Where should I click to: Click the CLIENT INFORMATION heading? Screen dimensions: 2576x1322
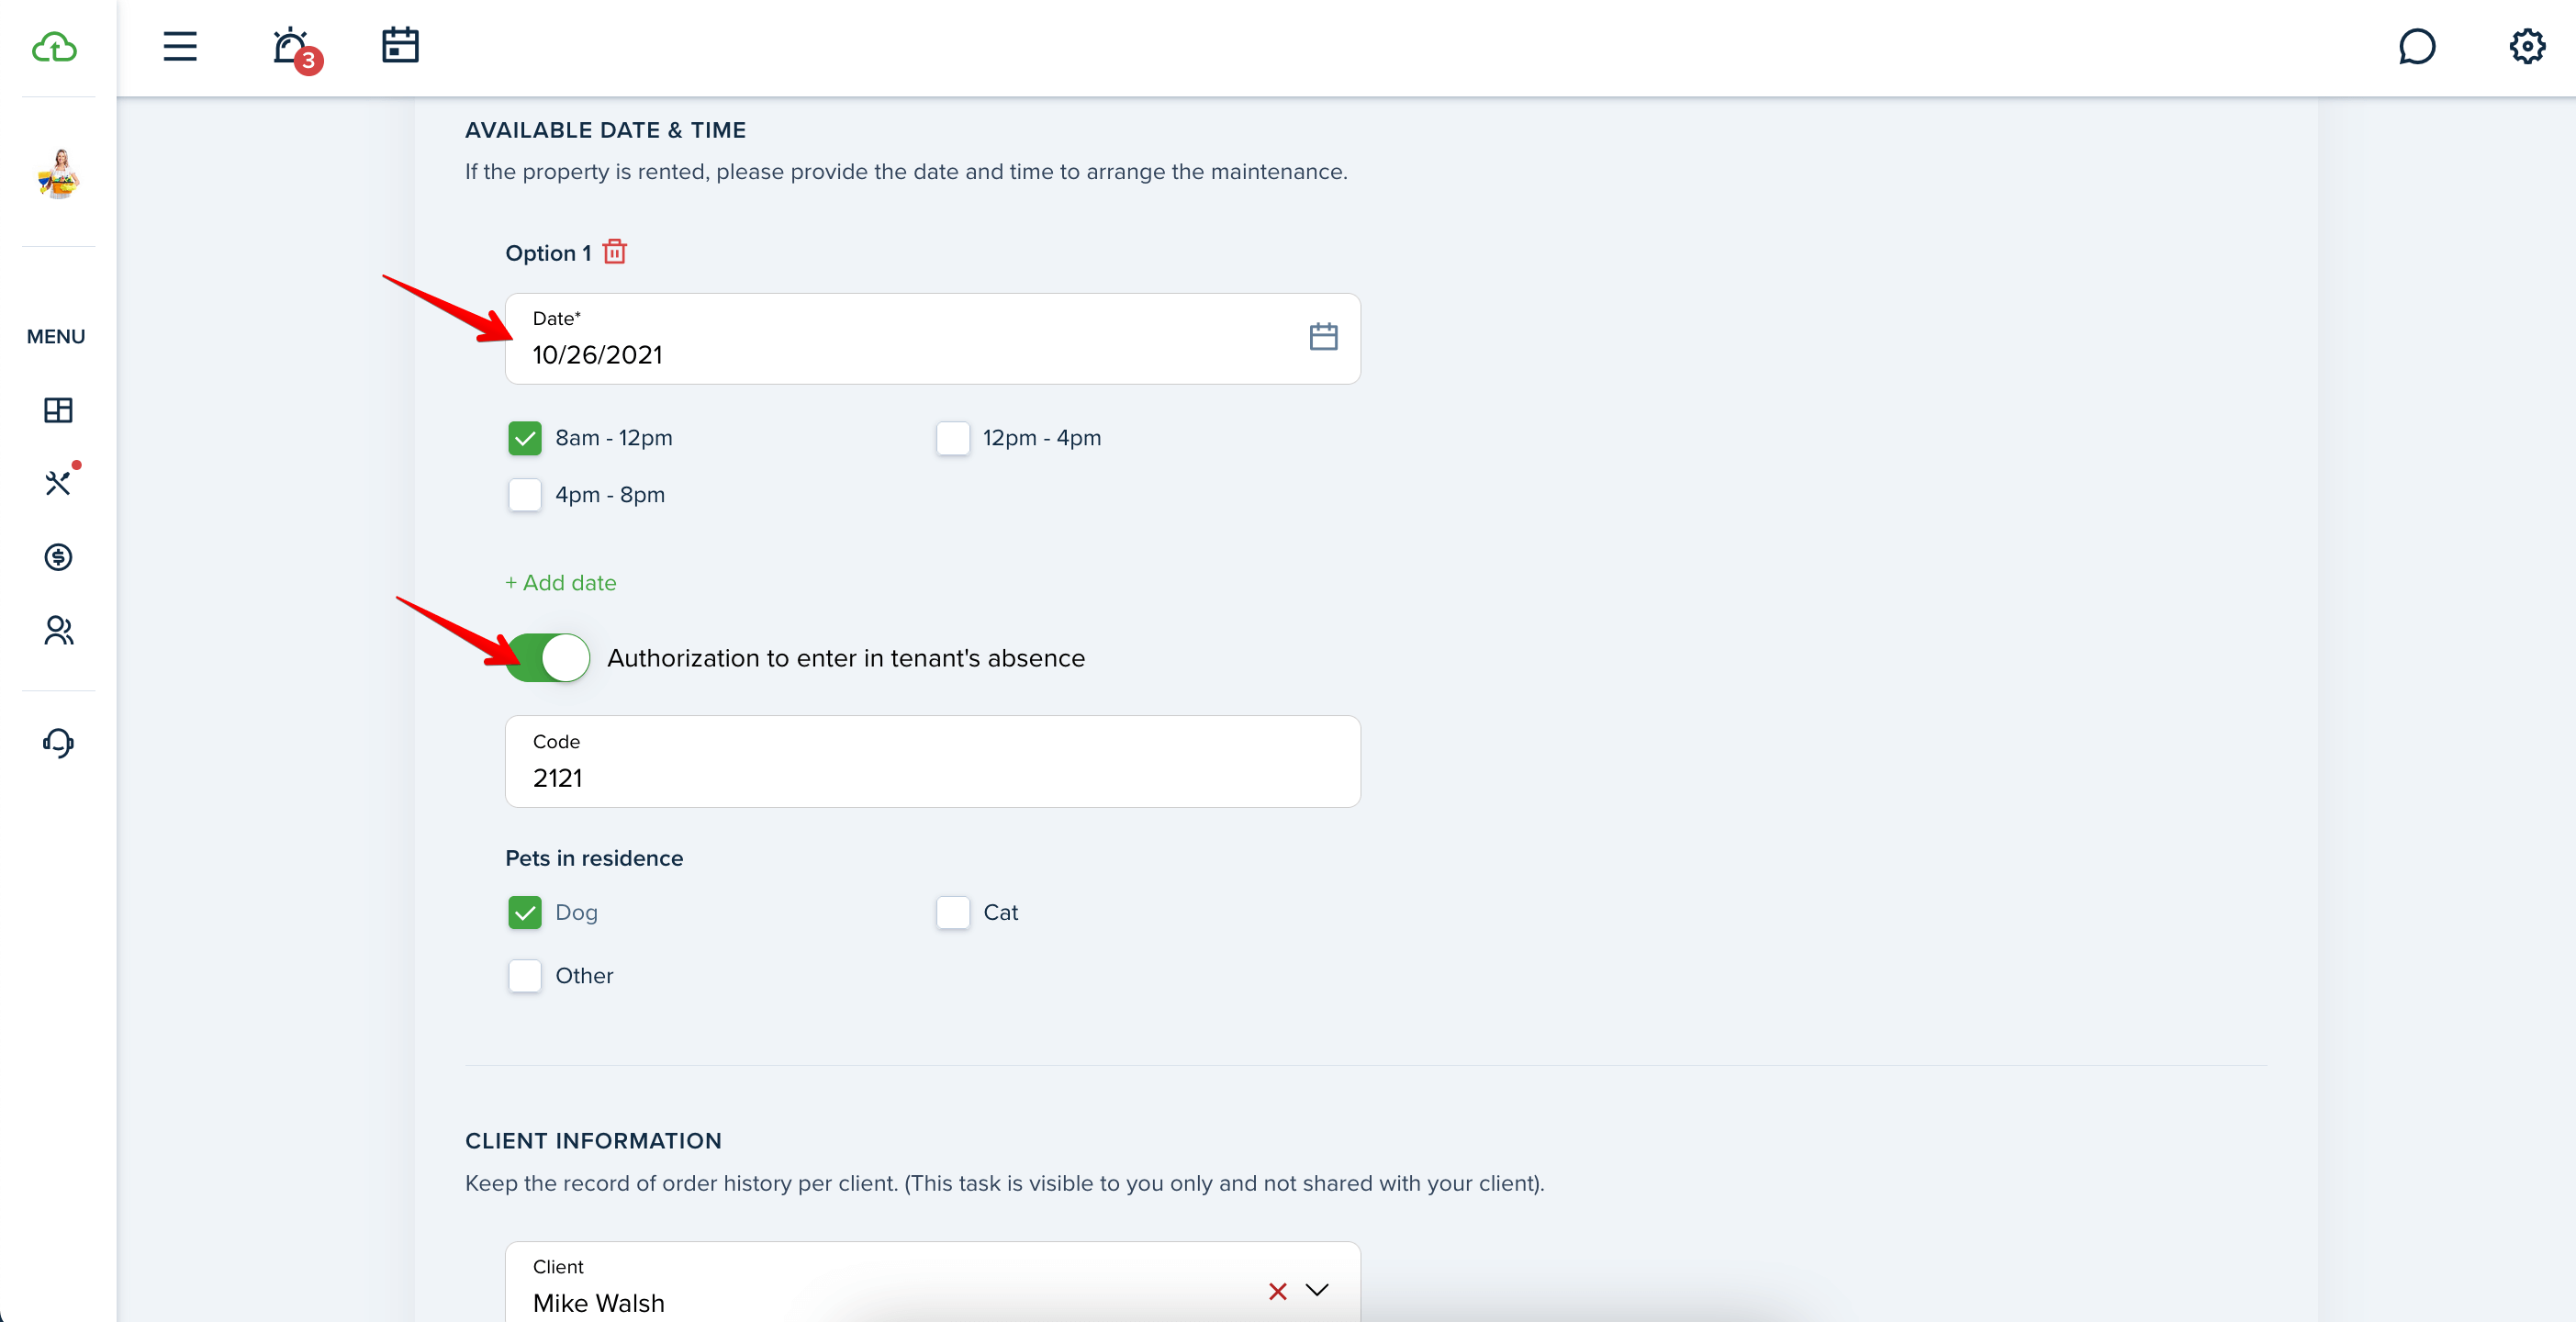(x=593, y=1141)
